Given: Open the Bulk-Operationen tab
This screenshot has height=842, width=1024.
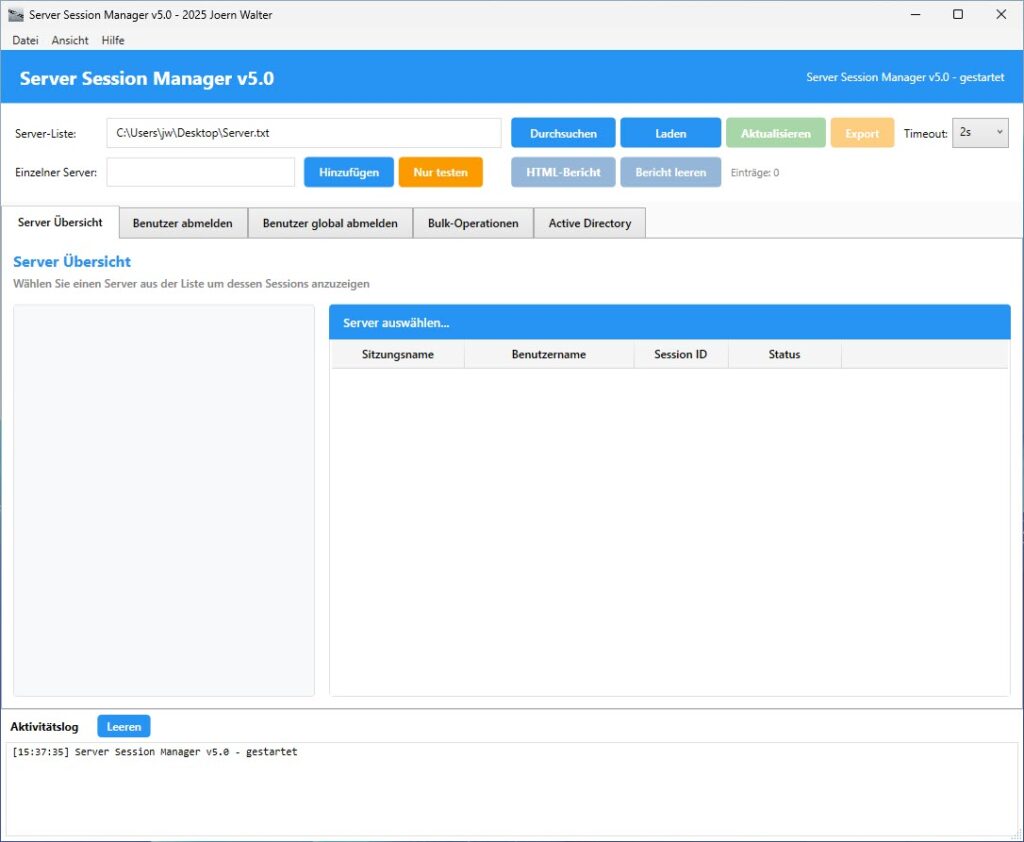Looking at the screenshot, I should (x=473, y=222).
